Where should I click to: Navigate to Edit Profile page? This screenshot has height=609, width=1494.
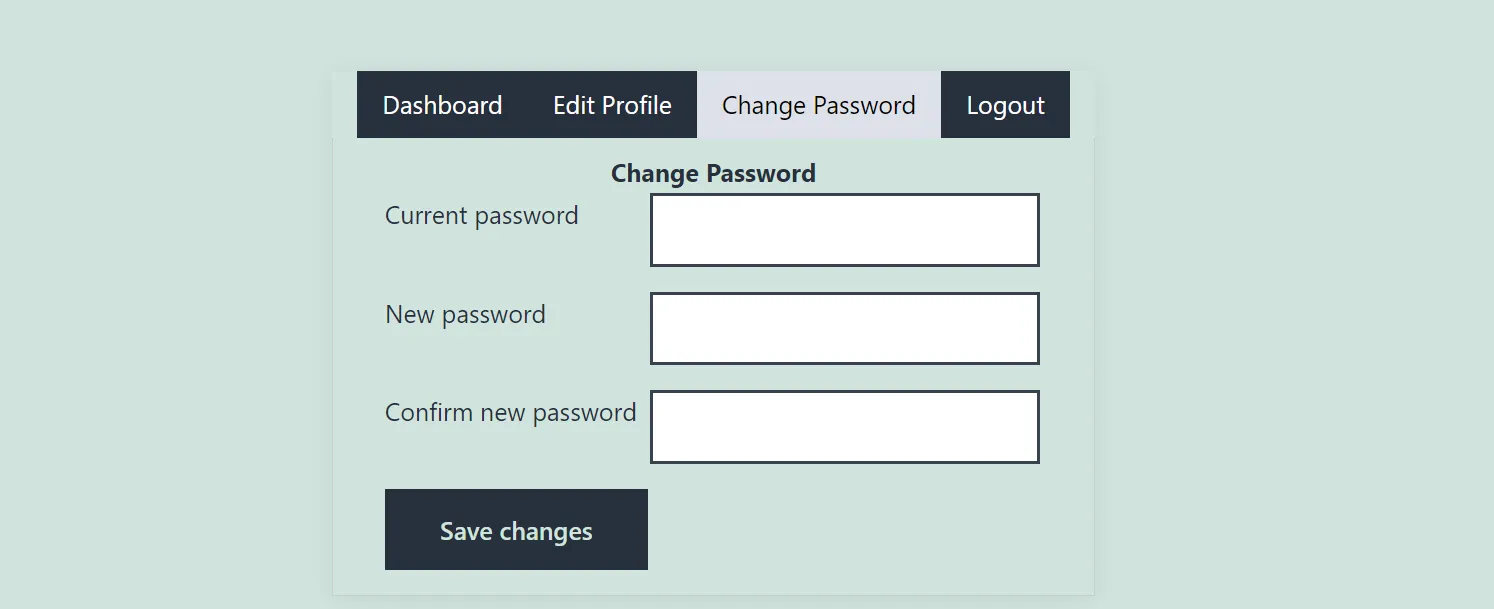click(612, 105)
